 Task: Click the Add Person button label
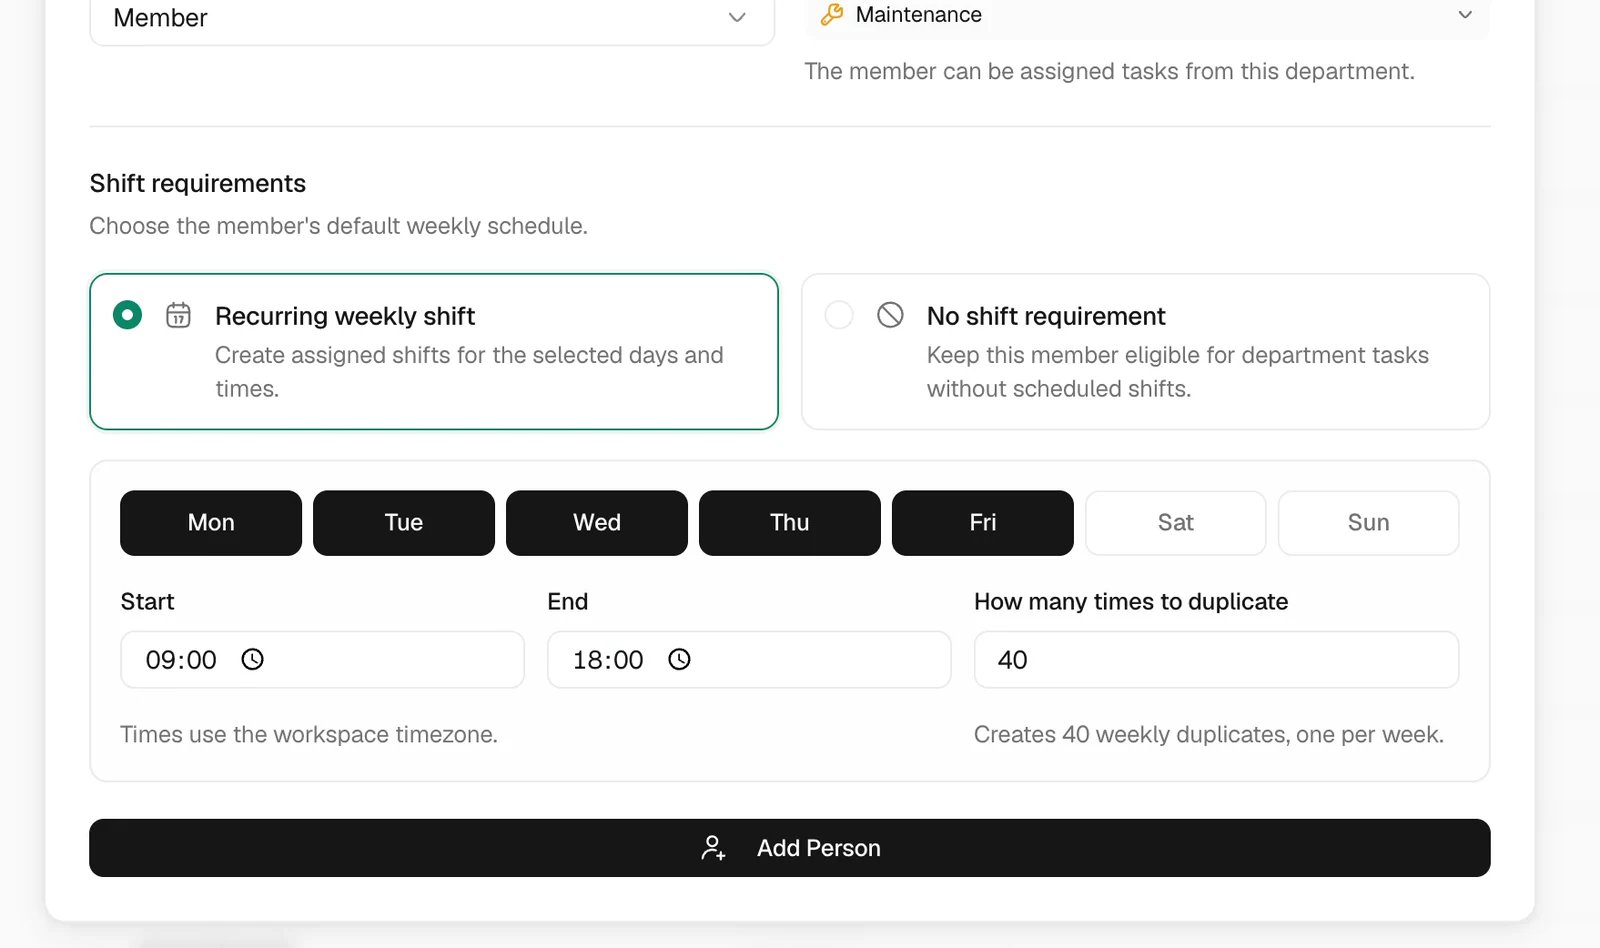pos(819,848)
